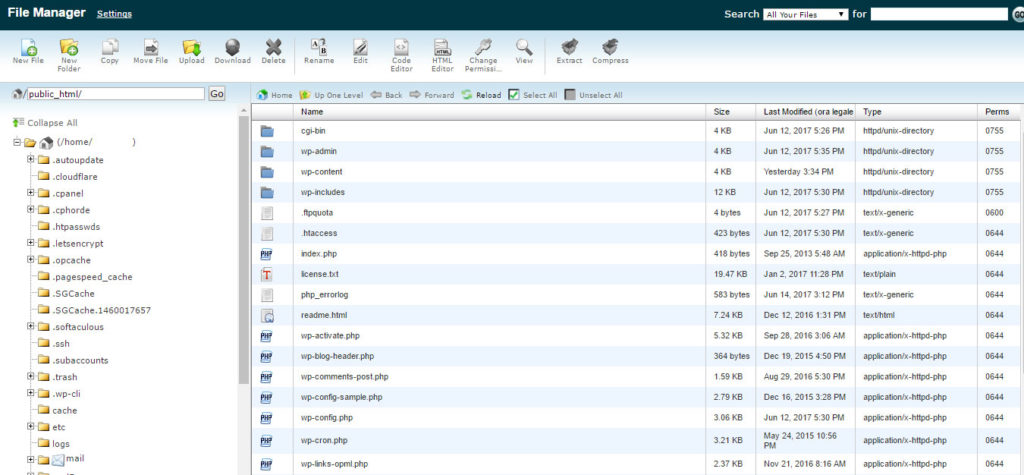
Task: Sort by Last Modified column header
Action: 808,112
